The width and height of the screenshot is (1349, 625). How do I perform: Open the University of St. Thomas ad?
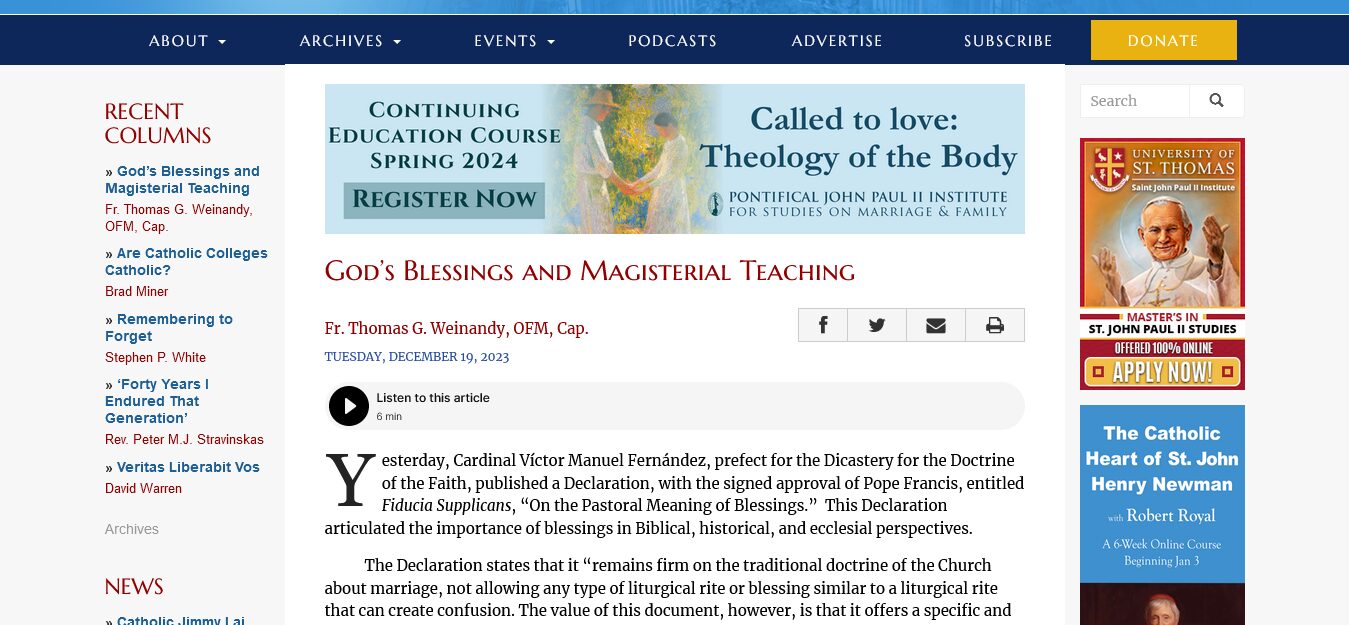point(1162,264)
